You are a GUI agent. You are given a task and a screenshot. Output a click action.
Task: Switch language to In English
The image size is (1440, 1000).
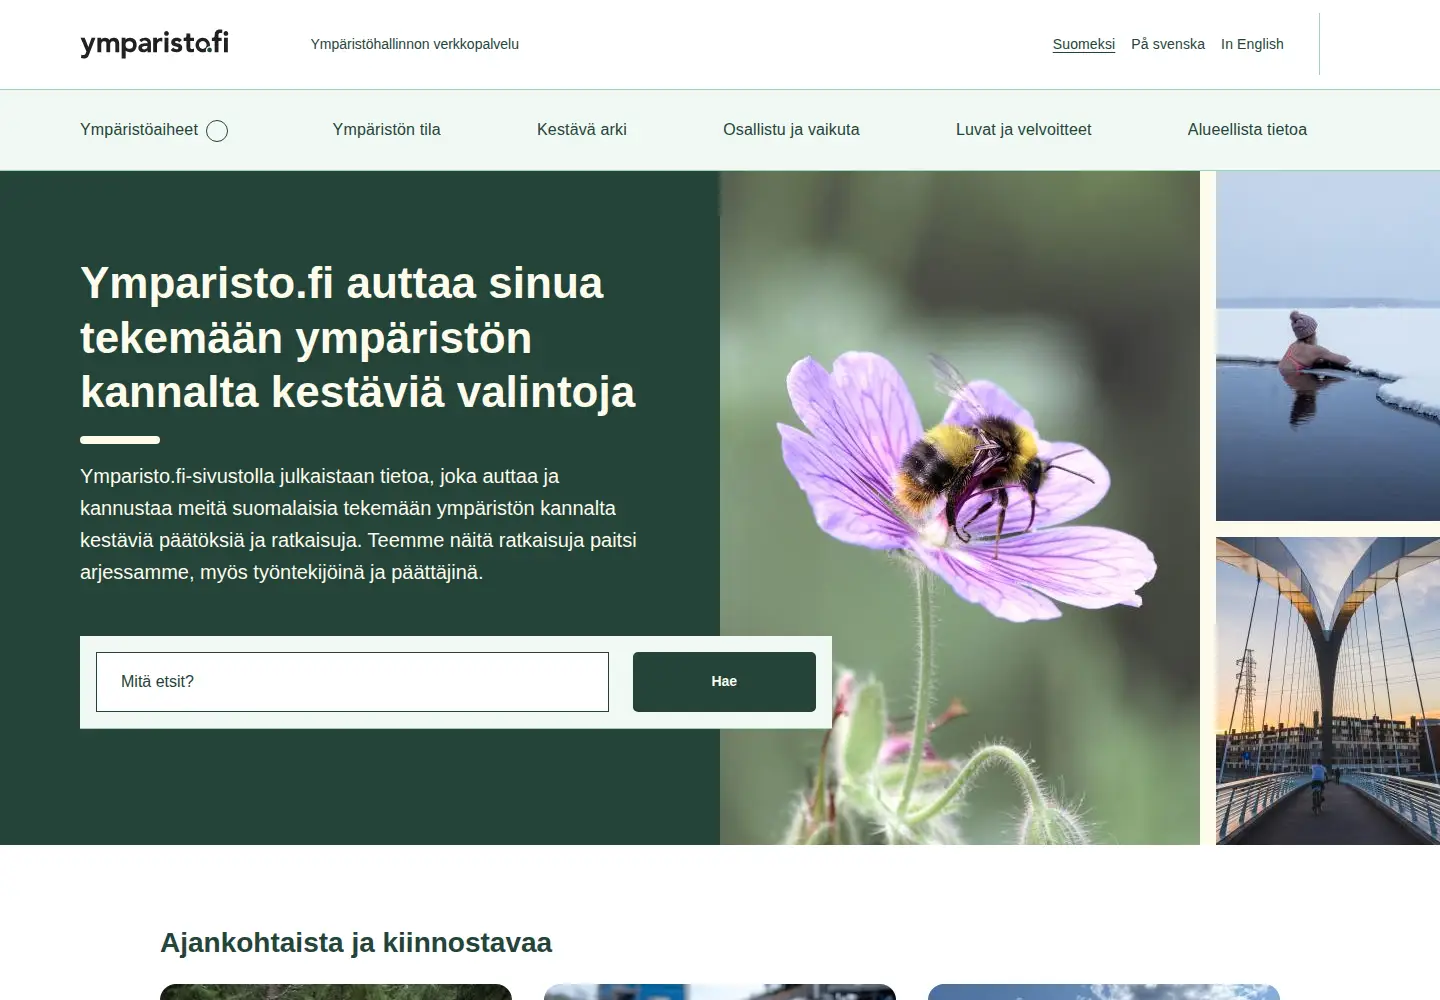pos(1252,44)
